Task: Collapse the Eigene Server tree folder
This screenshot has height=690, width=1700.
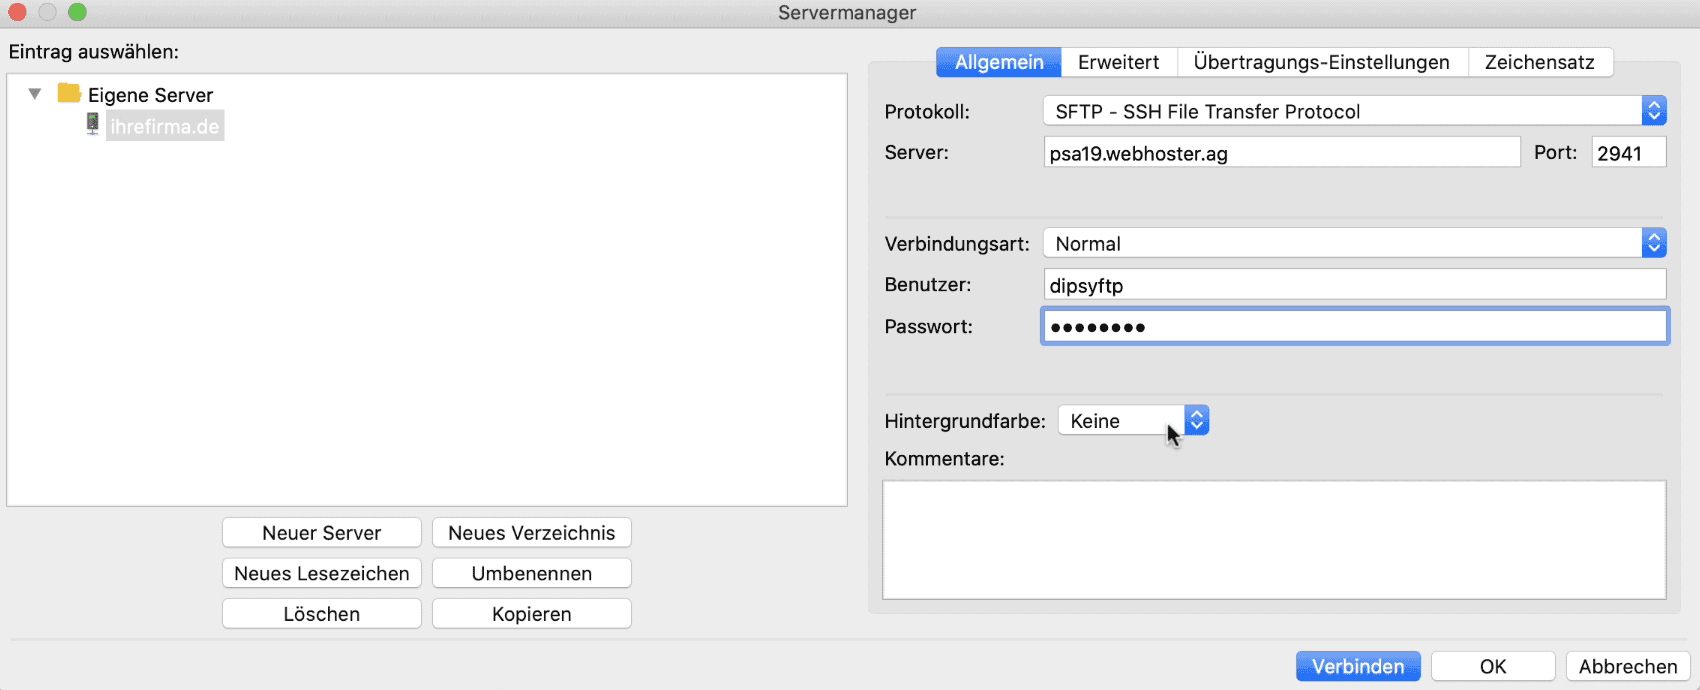Action: (35, 94)
